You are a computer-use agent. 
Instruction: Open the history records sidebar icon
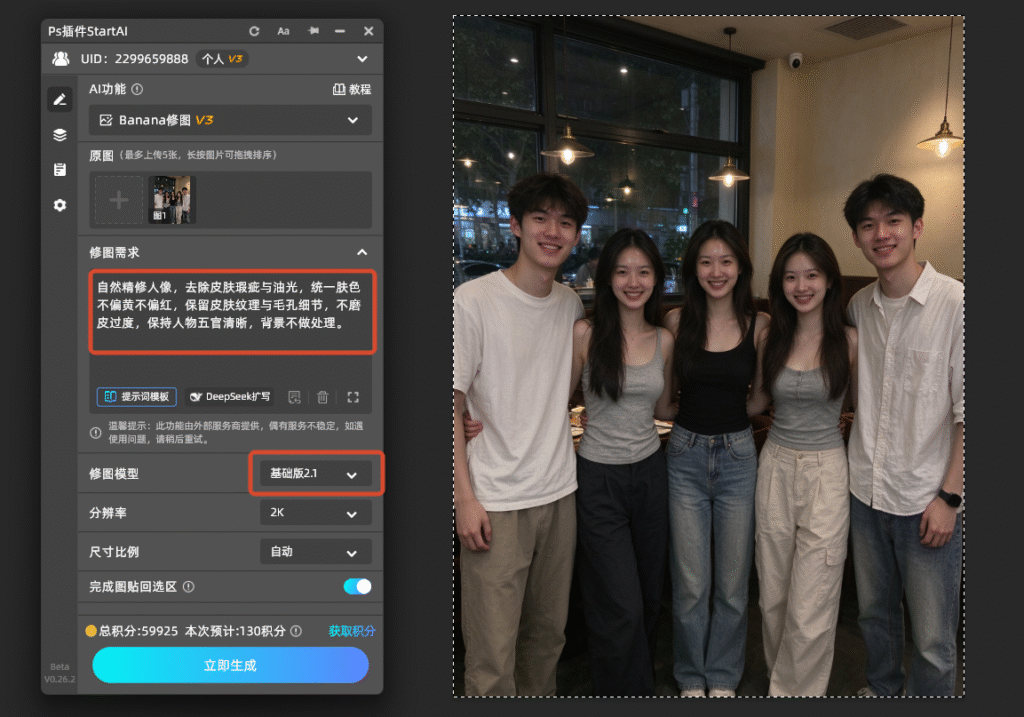click(x=60, y=170)
